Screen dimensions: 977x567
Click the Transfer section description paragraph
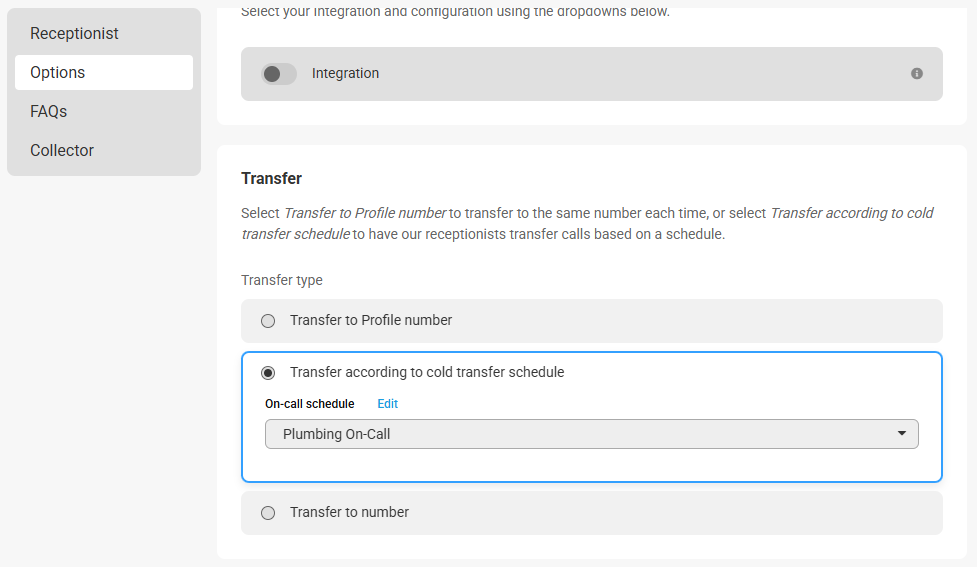[x=587, y=224]
